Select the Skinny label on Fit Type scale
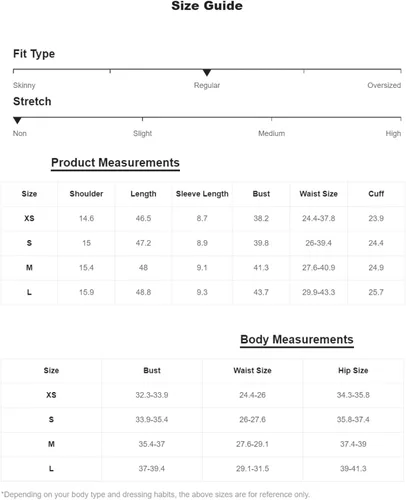This screenshot has width=406, height=500. pos(24,85)
